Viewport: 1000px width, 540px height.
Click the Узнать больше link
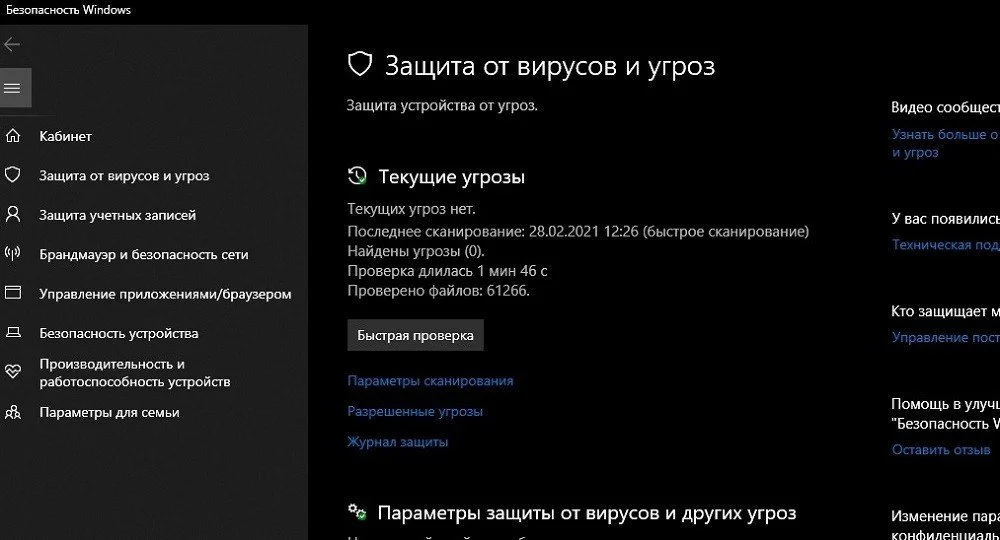pos(945,143)
